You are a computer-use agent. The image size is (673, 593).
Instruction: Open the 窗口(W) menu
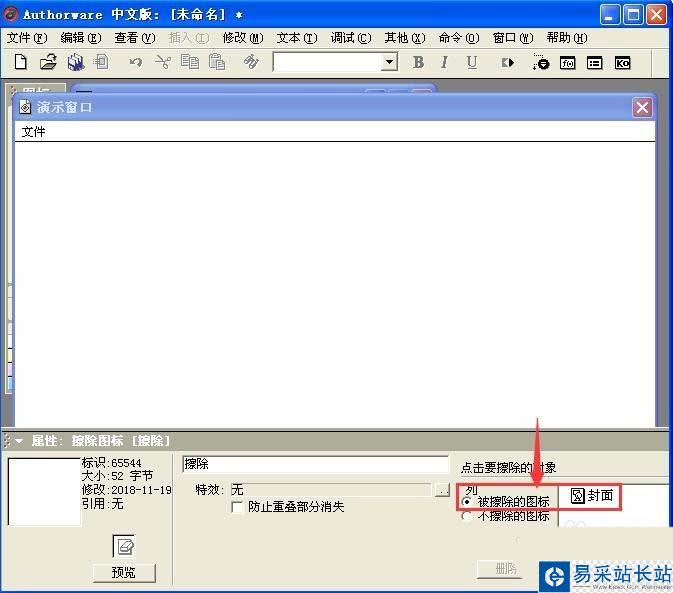click(513, 38)
